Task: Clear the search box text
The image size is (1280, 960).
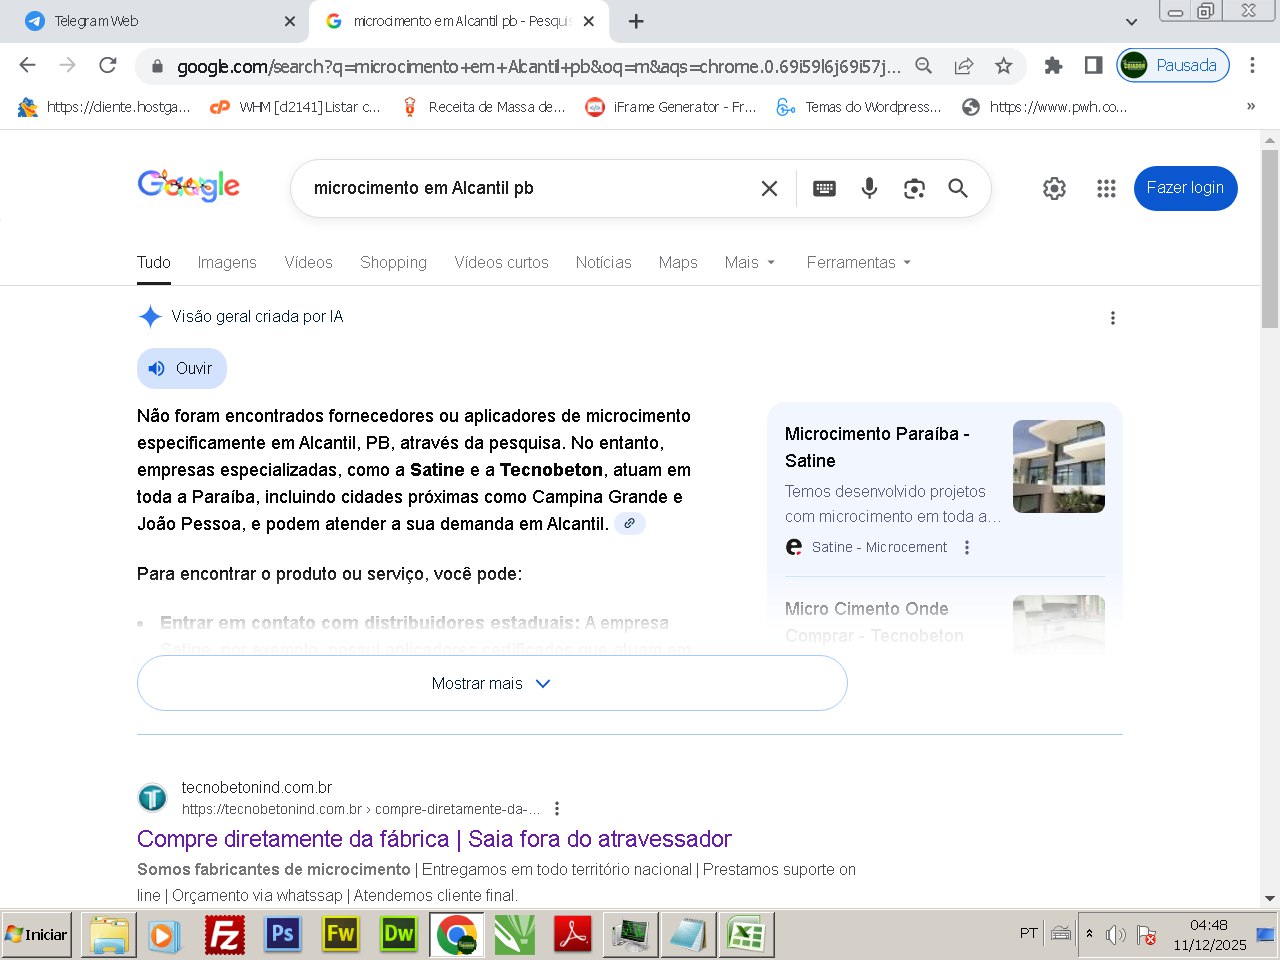Action: coord(769,188)
